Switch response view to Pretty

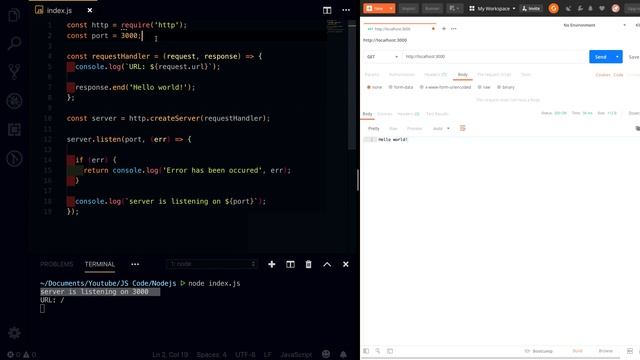pos(373,129)
